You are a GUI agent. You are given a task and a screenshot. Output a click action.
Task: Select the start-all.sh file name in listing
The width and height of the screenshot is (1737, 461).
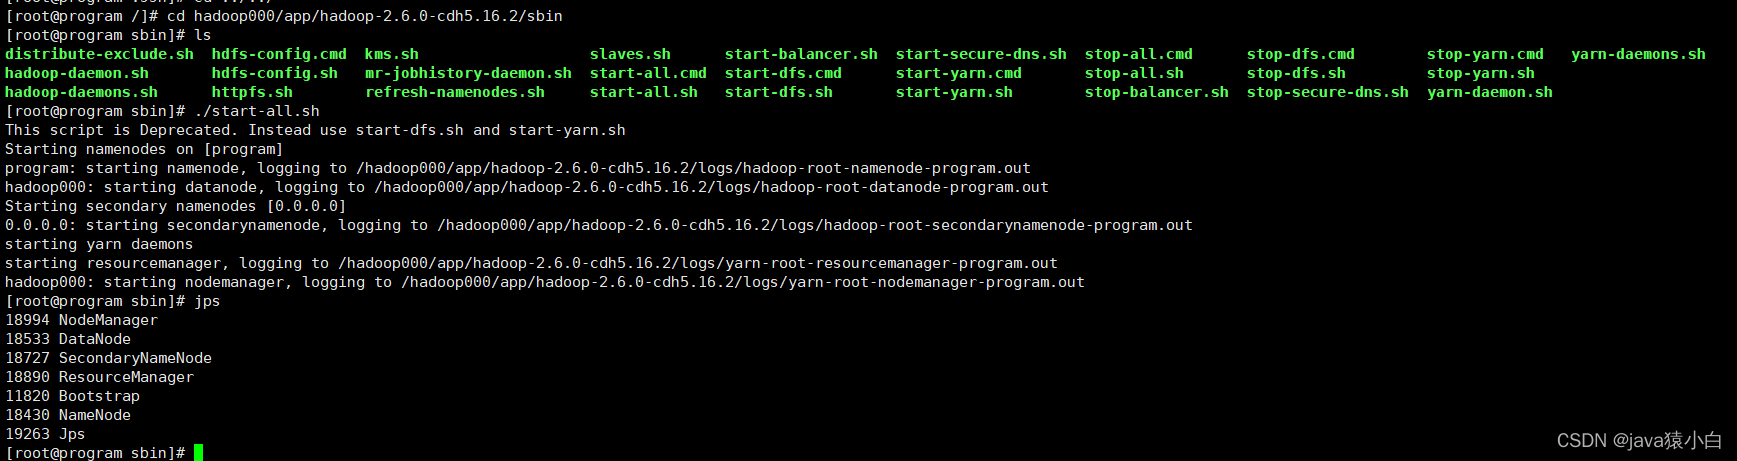click(x=644, y=92)
